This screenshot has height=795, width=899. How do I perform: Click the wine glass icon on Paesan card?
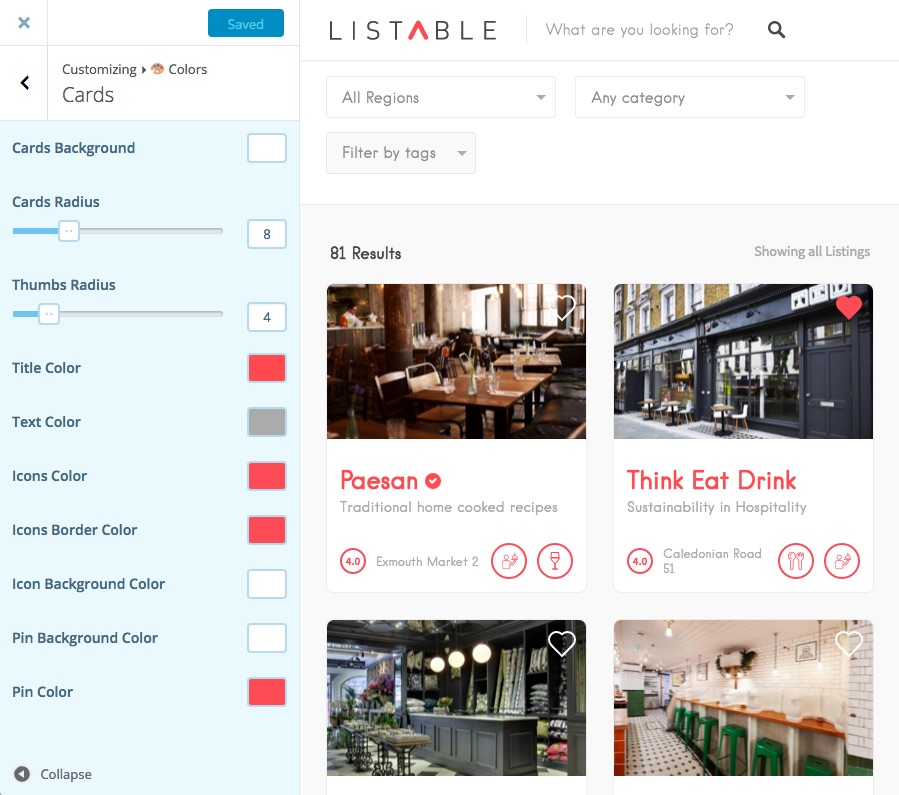pos(554,561)
